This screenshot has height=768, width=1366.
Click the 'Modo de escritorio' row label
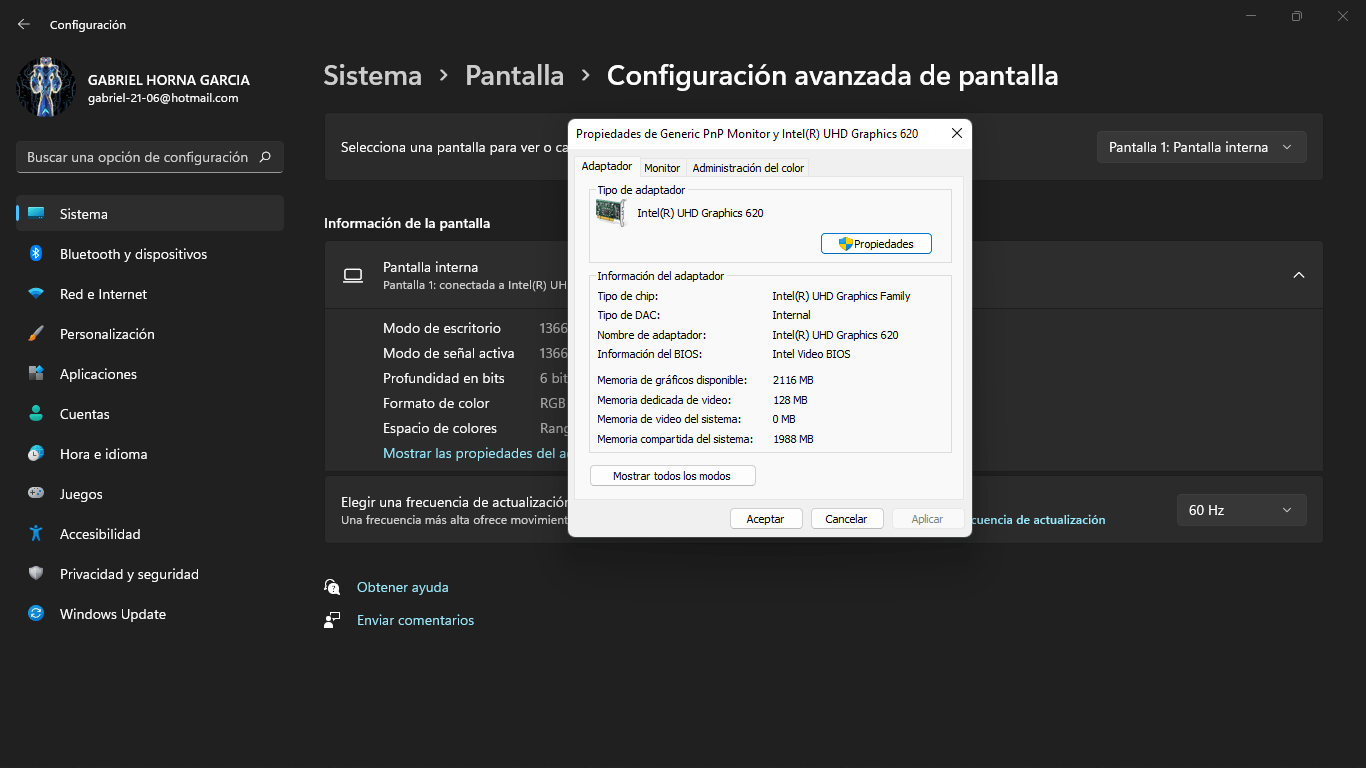click(442, 328)
